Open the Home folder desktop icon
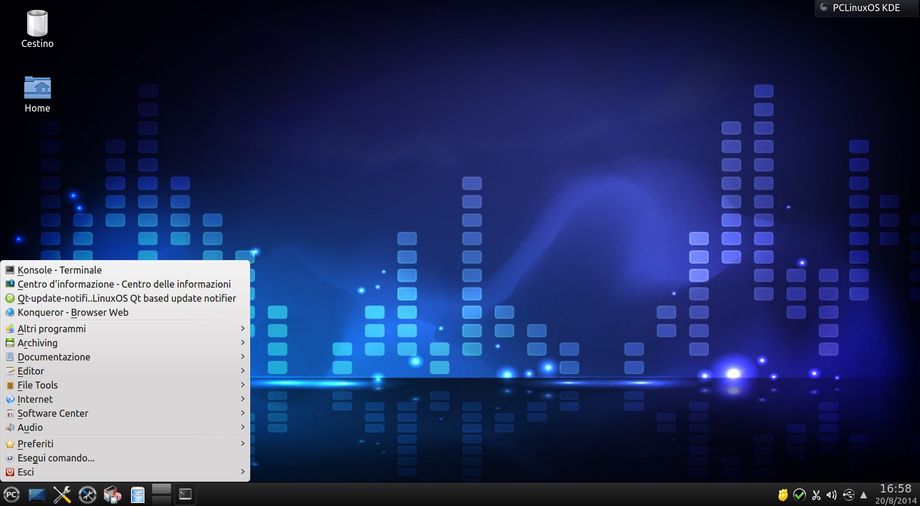This screenshot has height=506, width=920. pyautogui.click(x=37, y=93)
